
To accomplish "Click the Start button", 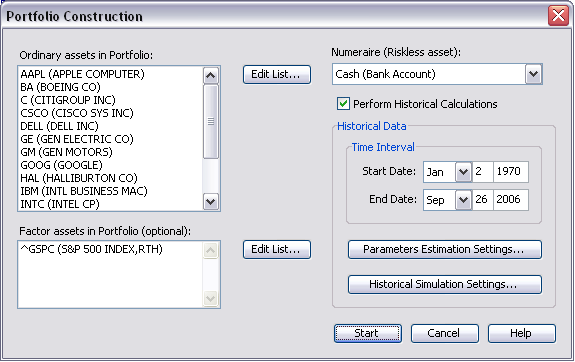I will (x=368, y=333).
